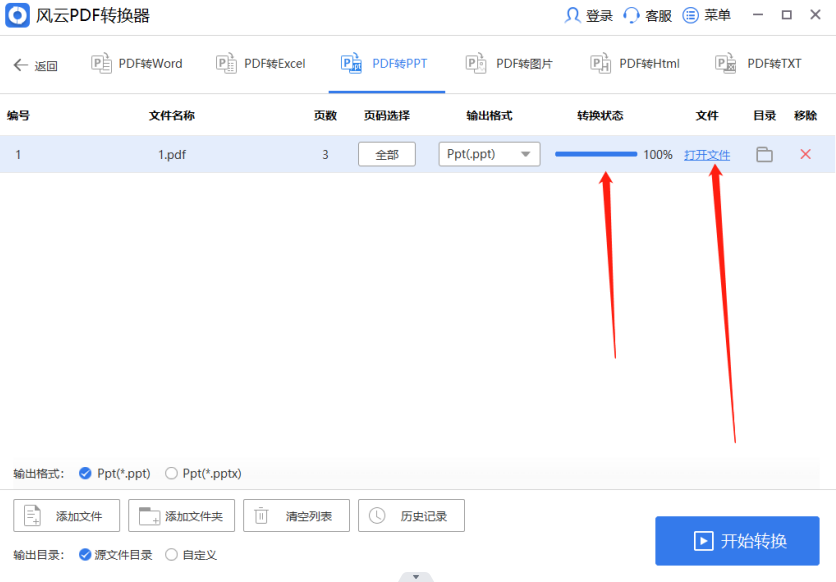The height and width of the screenshot is (582, 836).
Task: Open the Ppt(.ppt) format dropdown
Action: click(489, 154)
